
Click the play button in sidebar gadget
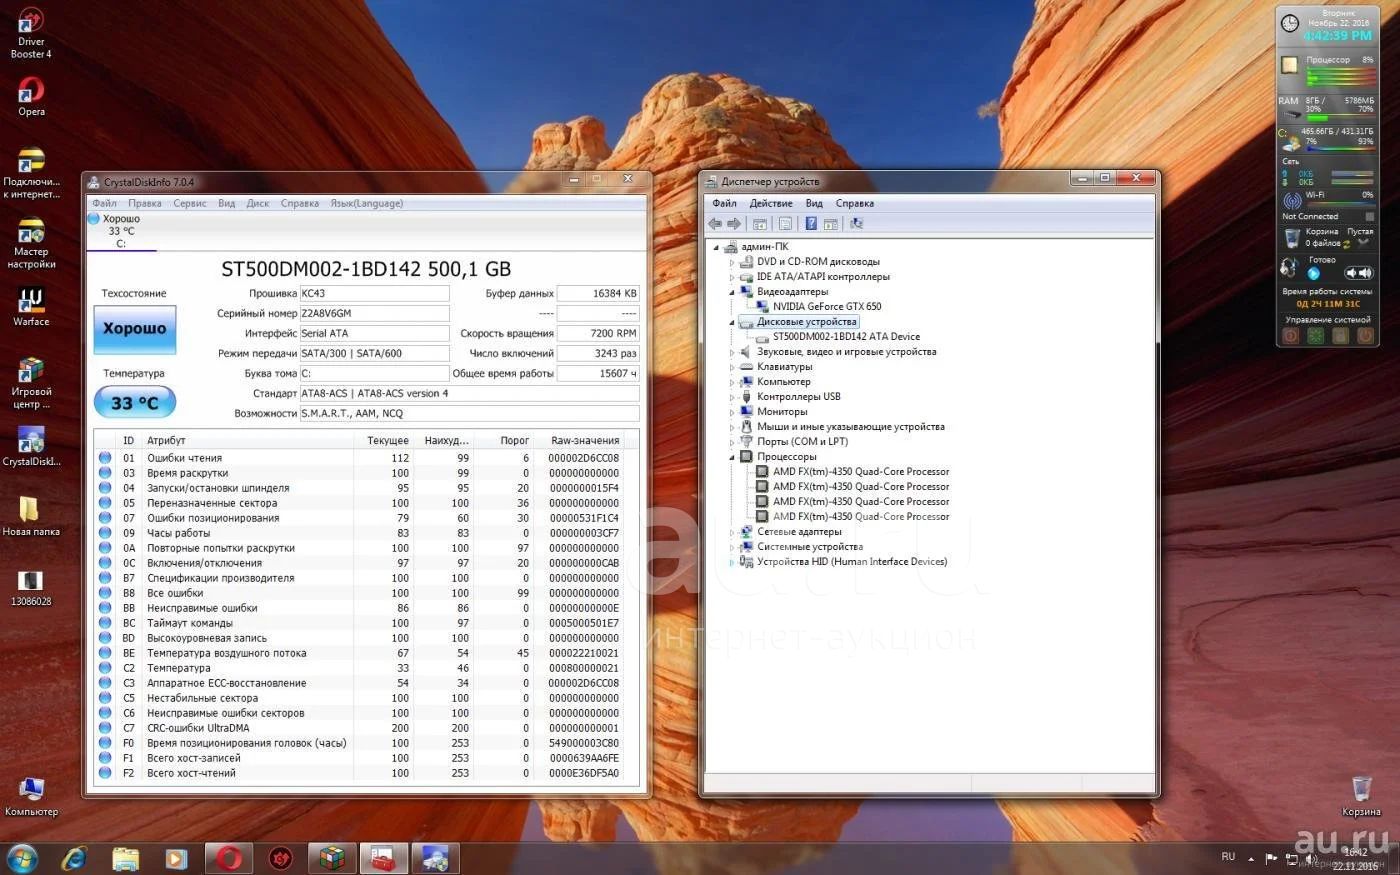(1314, 273)
